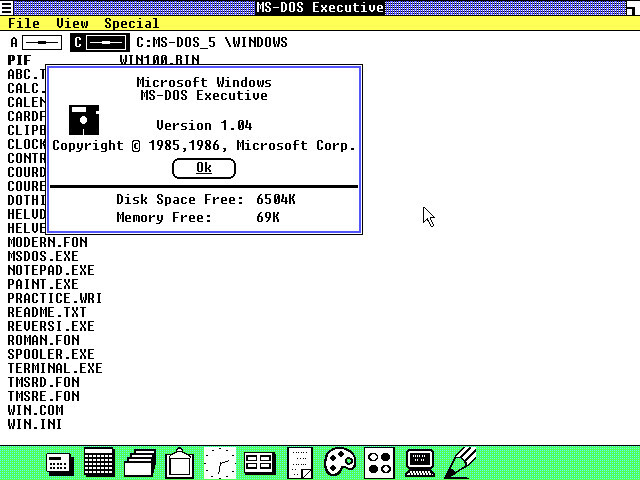Select README.TXT in the file list

pyautogui.click(x=47, y=312)
